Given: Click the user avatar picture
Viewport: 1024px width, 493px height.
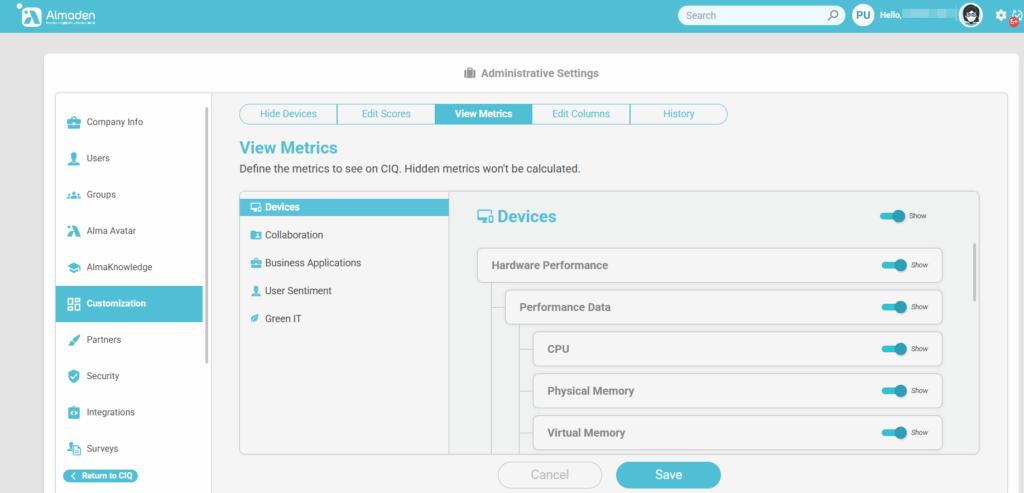Looking at the screenshot, I should 970,15.
